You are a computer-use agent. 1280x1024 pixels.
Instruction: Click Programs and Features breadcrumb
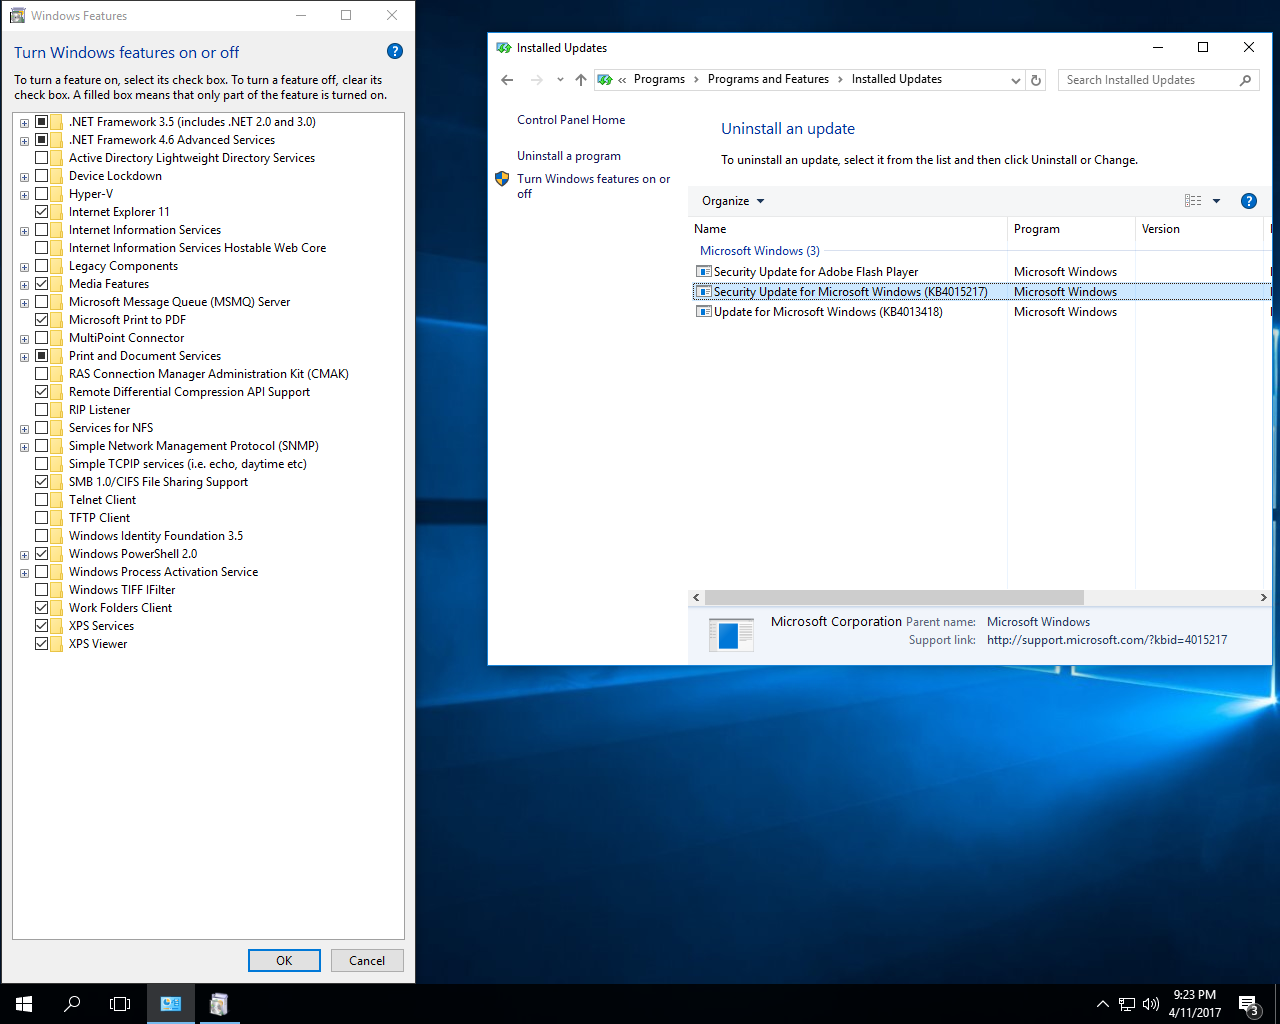(x=768, y=79)
